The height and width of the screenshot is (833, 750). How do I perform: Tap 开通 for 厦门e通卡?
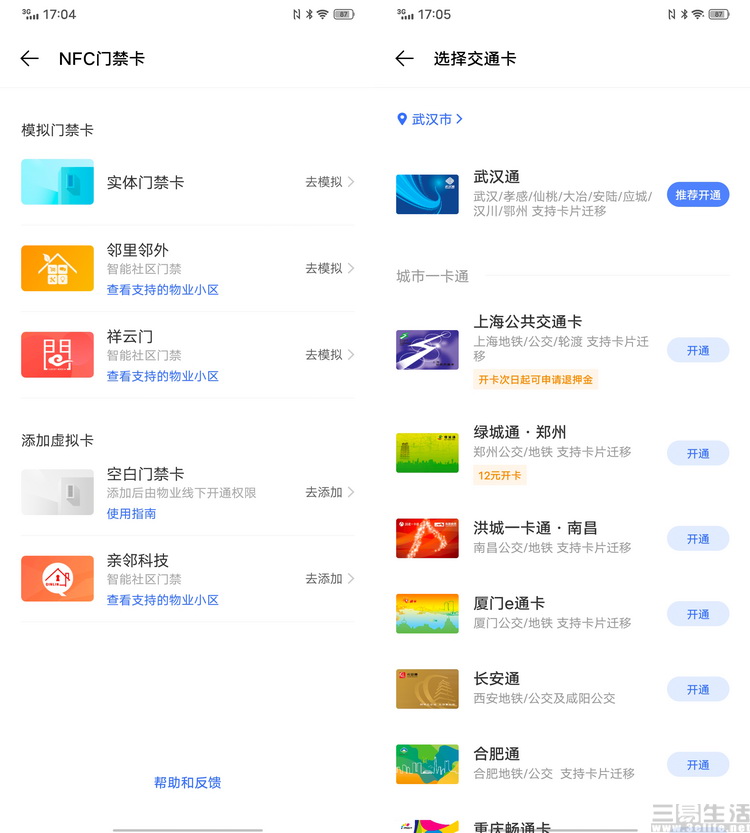[x=698, y=615]
